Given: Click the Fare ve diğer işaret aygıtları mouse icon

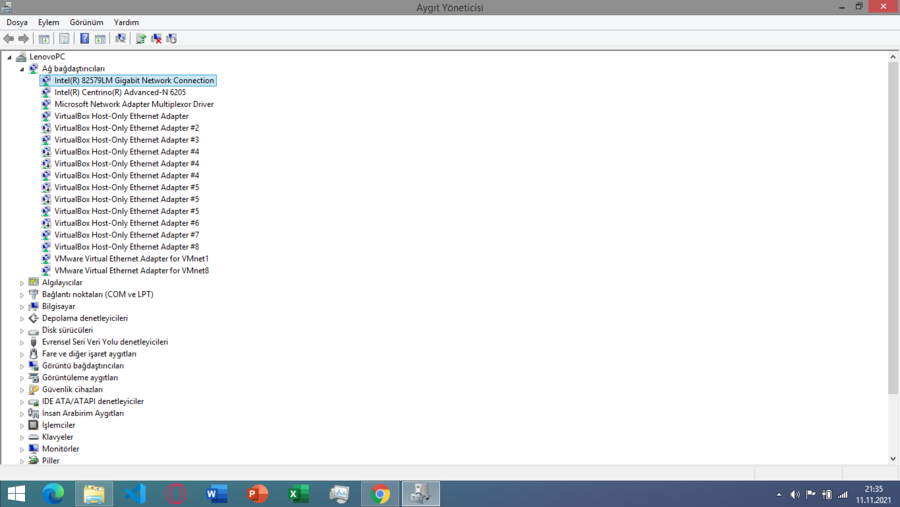Looking at the screenshot, I should pos(33,354).
